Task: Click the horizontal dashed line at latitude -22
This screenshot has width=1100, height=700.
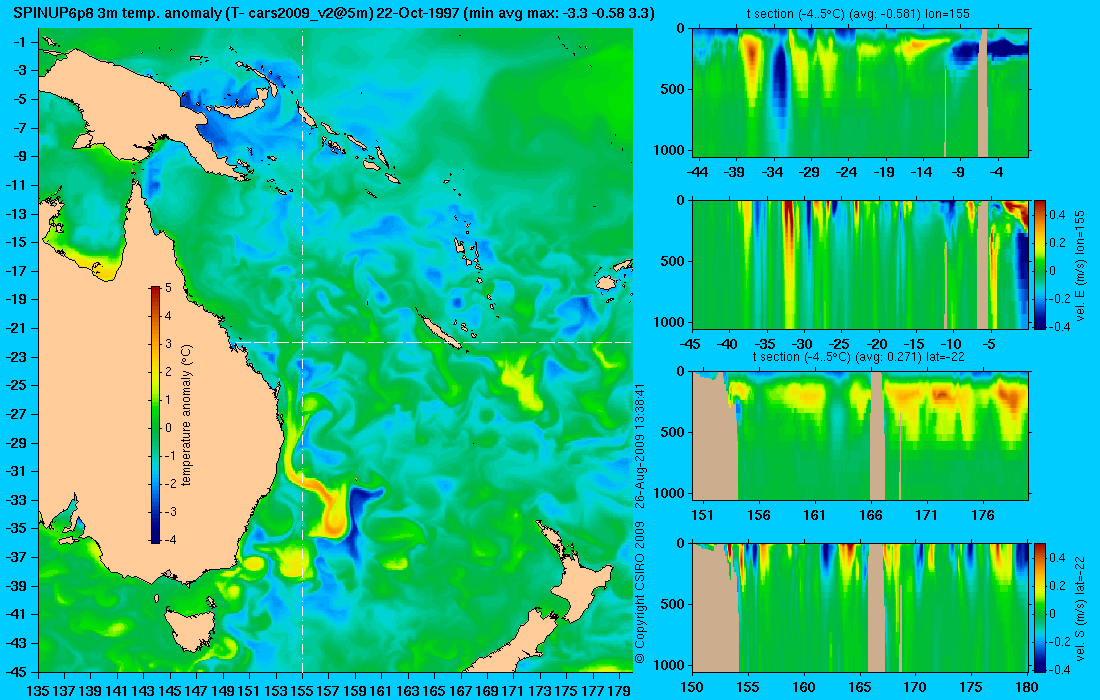Action: click(431, 342)
